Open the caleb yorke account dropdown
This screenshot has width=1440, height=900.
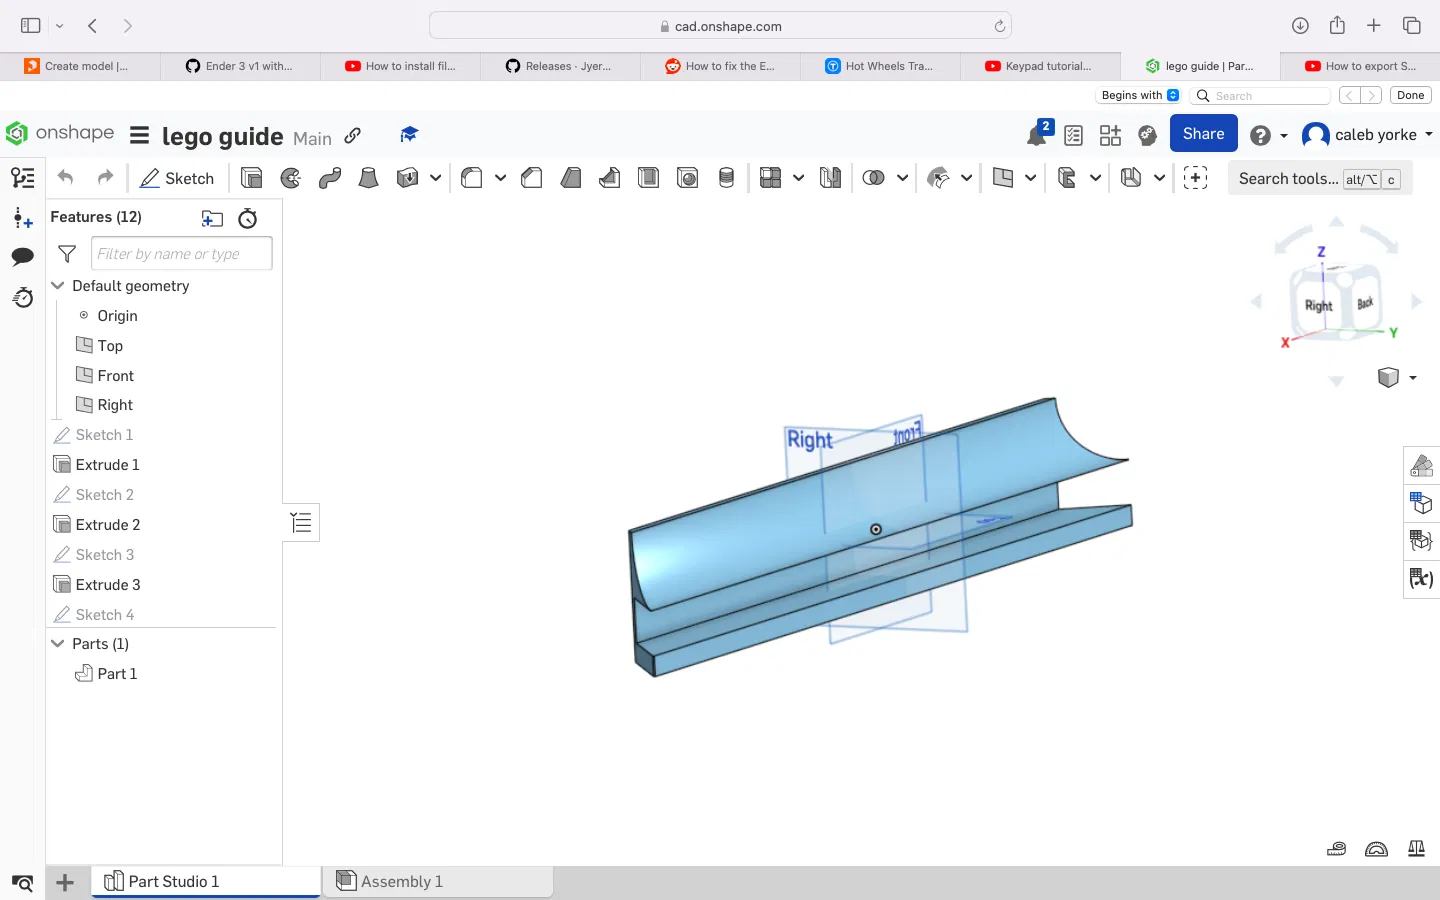click(1376, 135)
